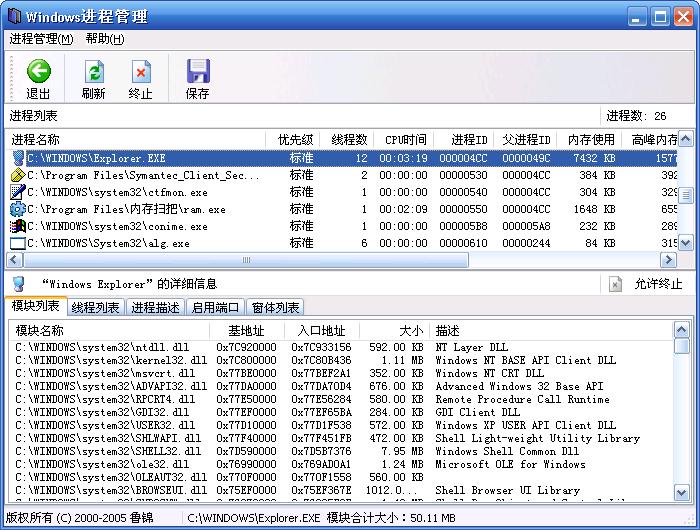
Task: Sort by the 父进程ID column header
Action: [x=525, y=140]
